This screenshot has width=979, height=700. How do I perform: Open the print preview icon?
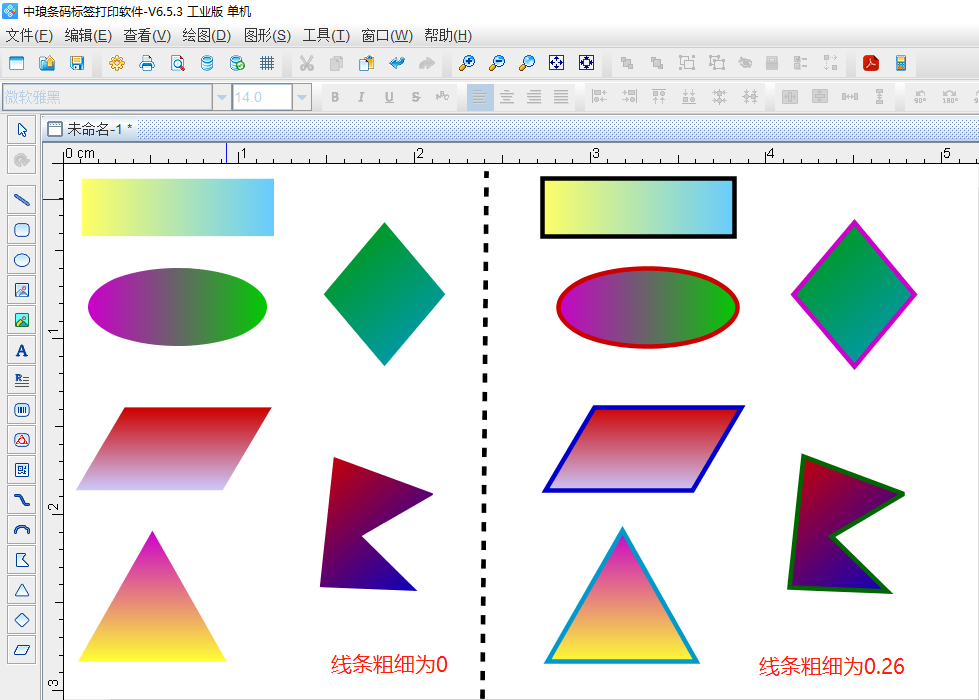[177, 63]
